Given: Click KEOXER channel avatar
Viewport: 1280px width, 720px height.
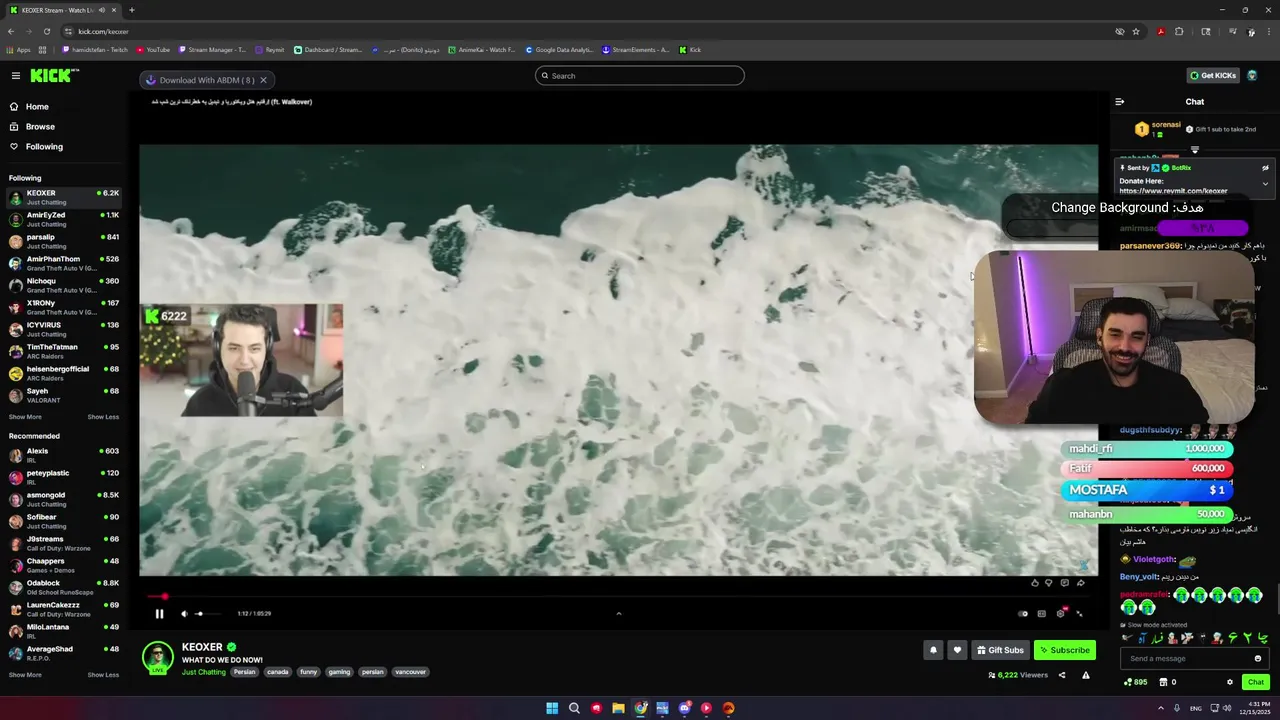Looking at the screenshot, I should (x=157, y=658).
